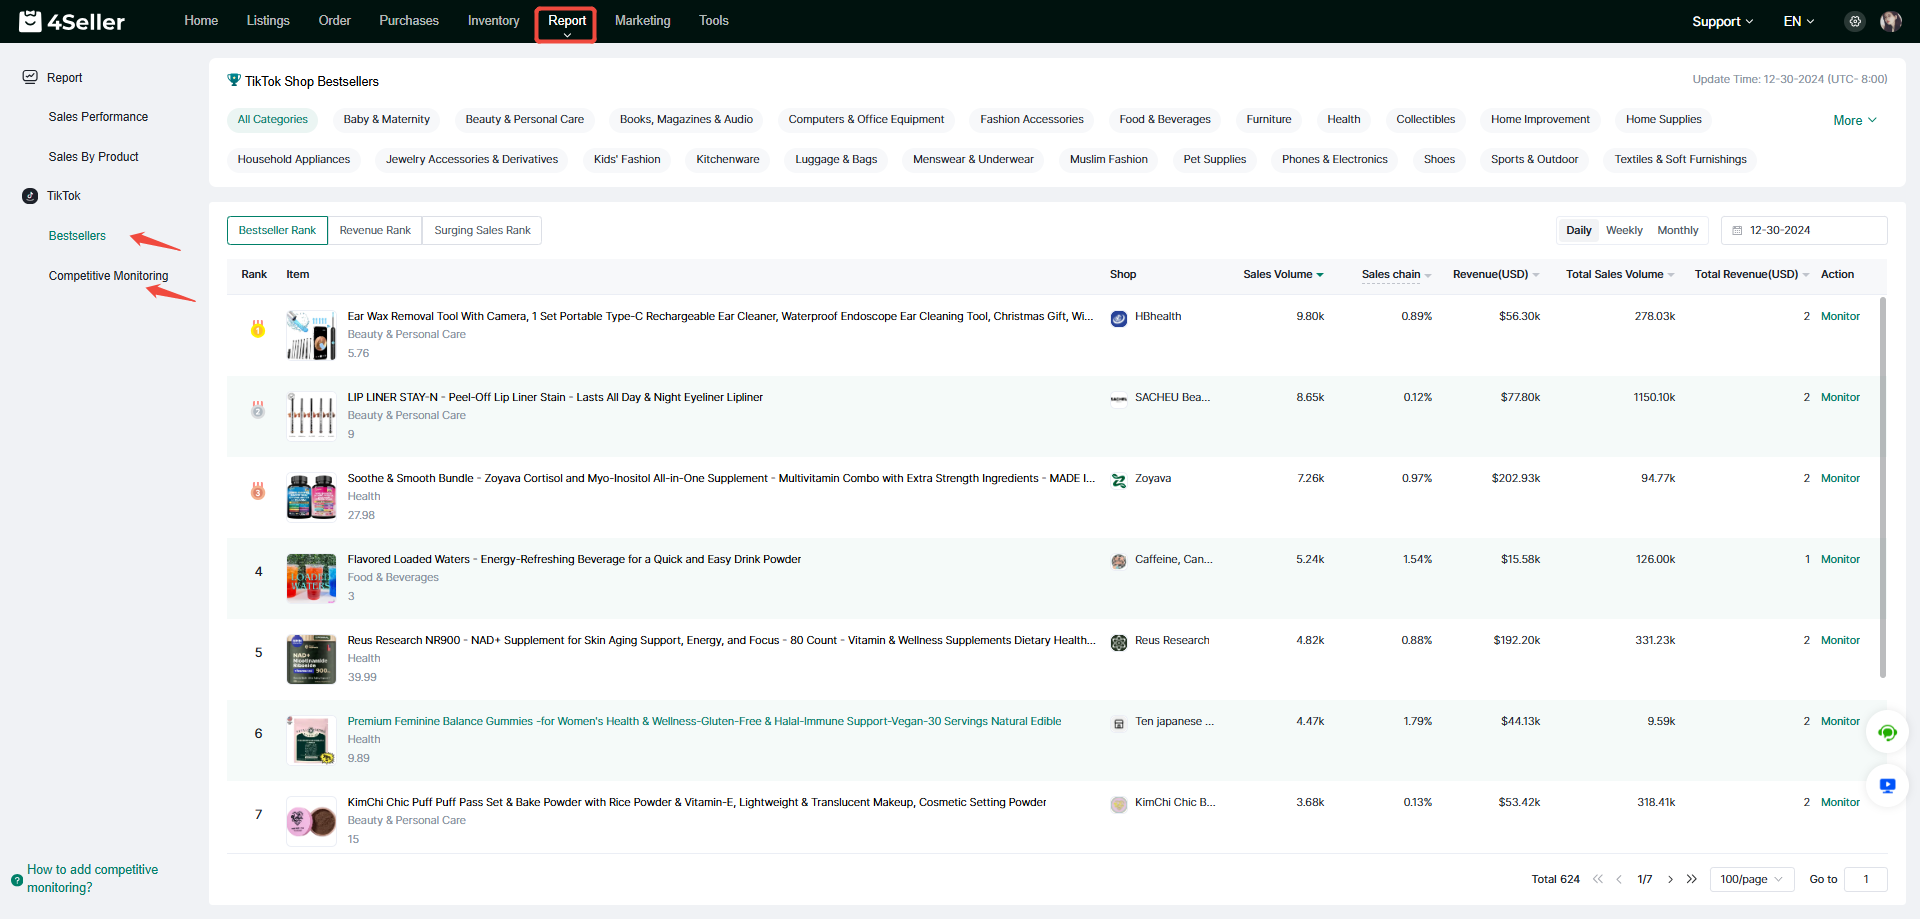Click the KimChi Chic B... shop icon
Viewport: 1920px width, 919px height.
click(x=1119, y=804)
